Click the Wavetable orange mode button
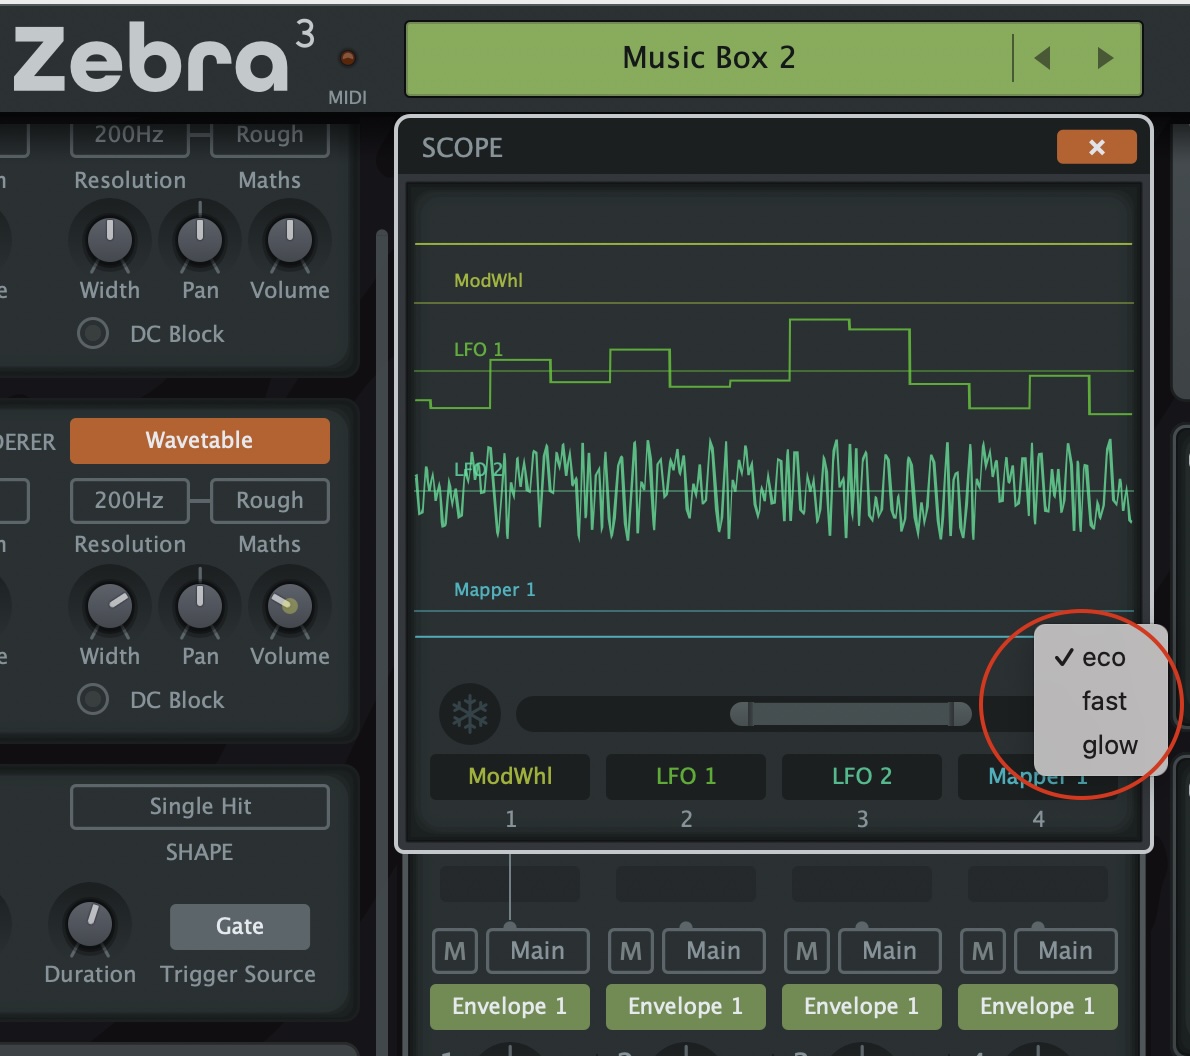Image resolution: width=1190 pixels, height=1056 pixels. tap(200, 440)
